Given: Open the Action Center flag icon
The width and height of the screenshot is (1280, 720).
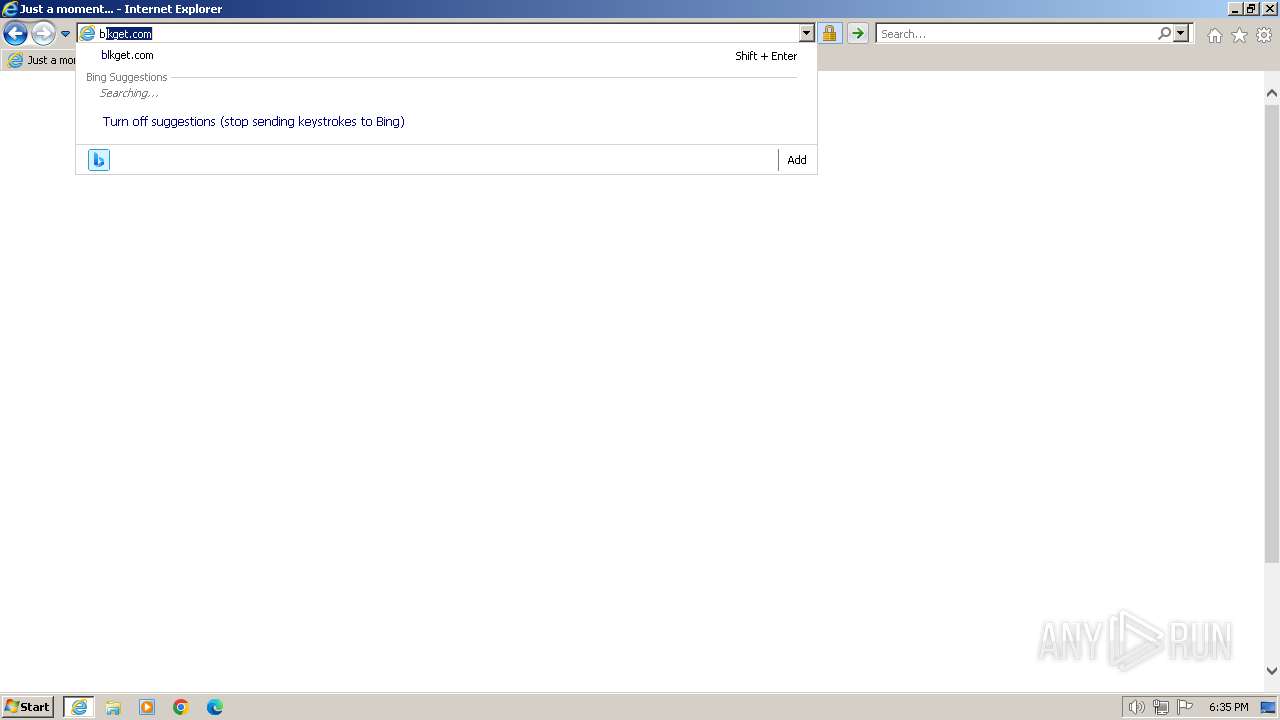Looking at the screenshot, I should tap(1185, 707).
